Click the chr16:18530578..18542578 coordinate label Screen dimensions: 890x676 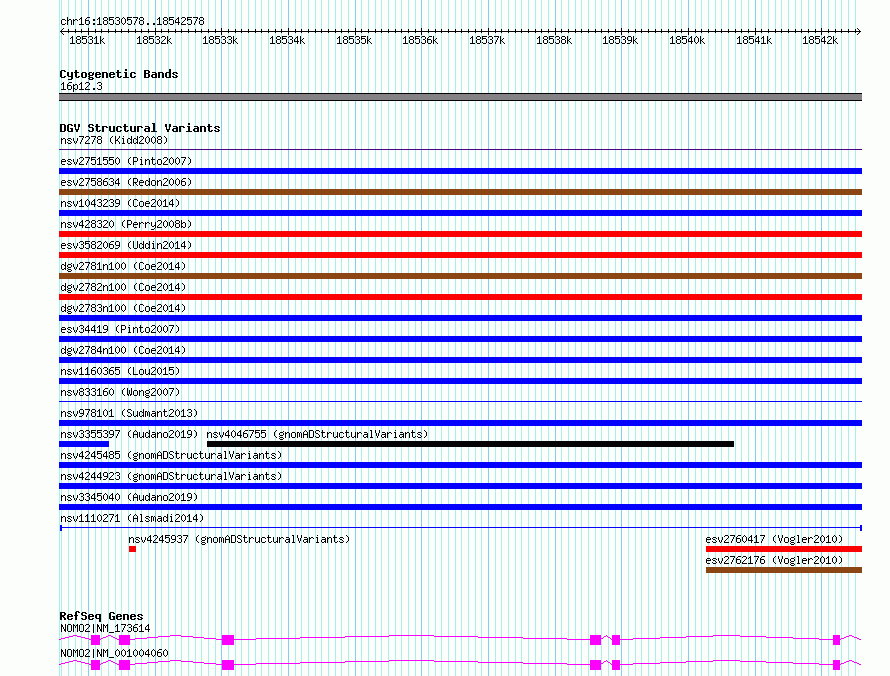(x=132, y=21)
